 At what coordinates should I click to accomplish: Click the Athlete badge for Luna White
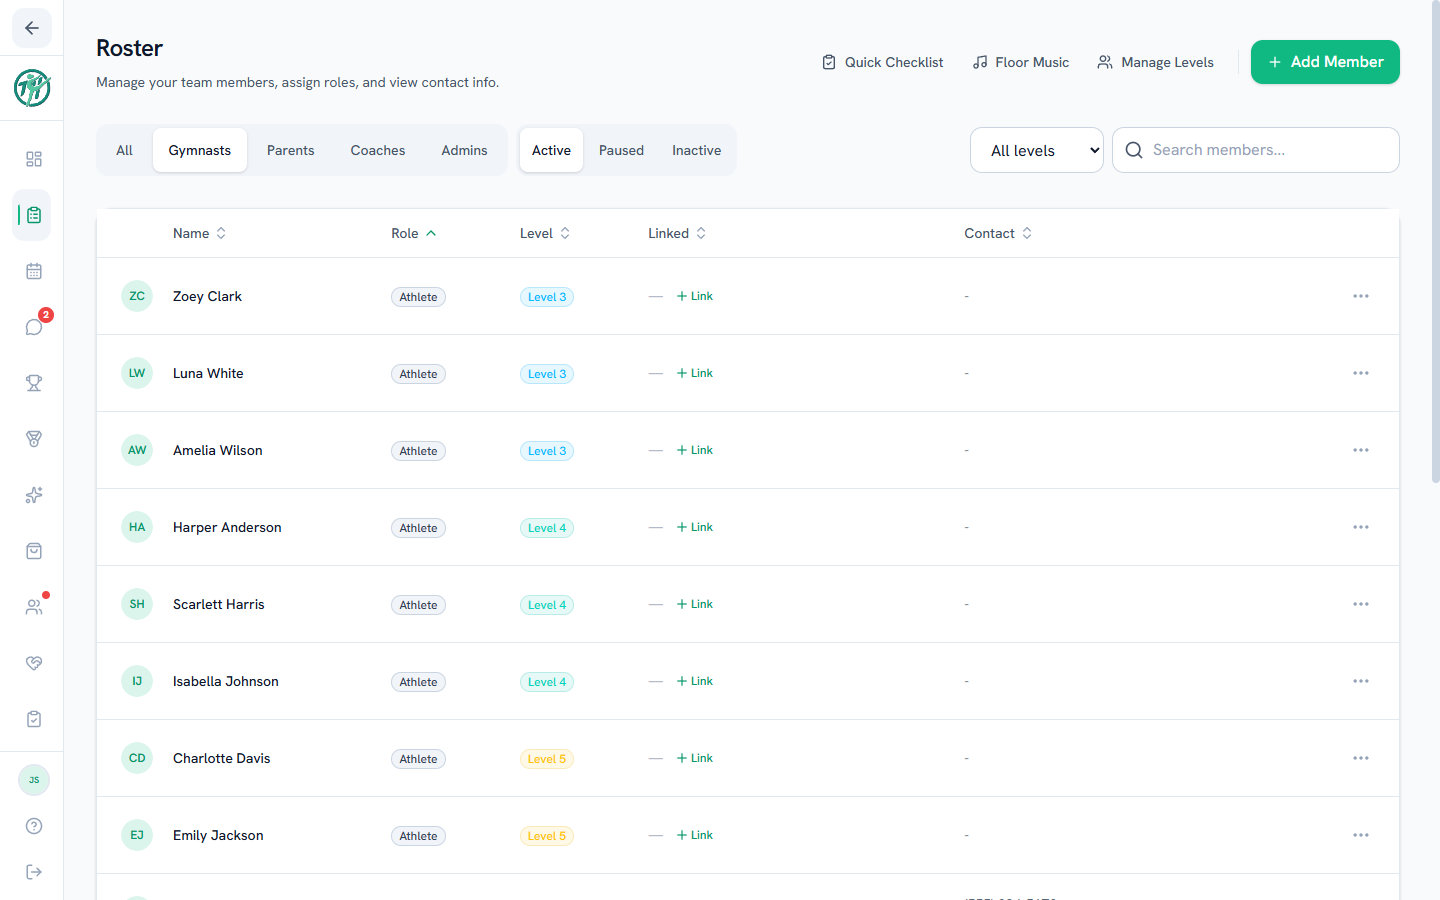(418, 374)
